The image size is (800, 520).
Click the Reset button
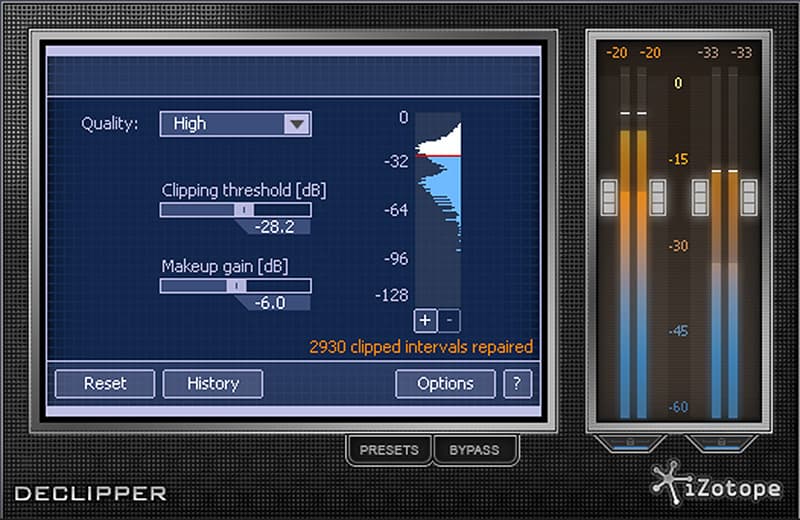pos(105,384)
